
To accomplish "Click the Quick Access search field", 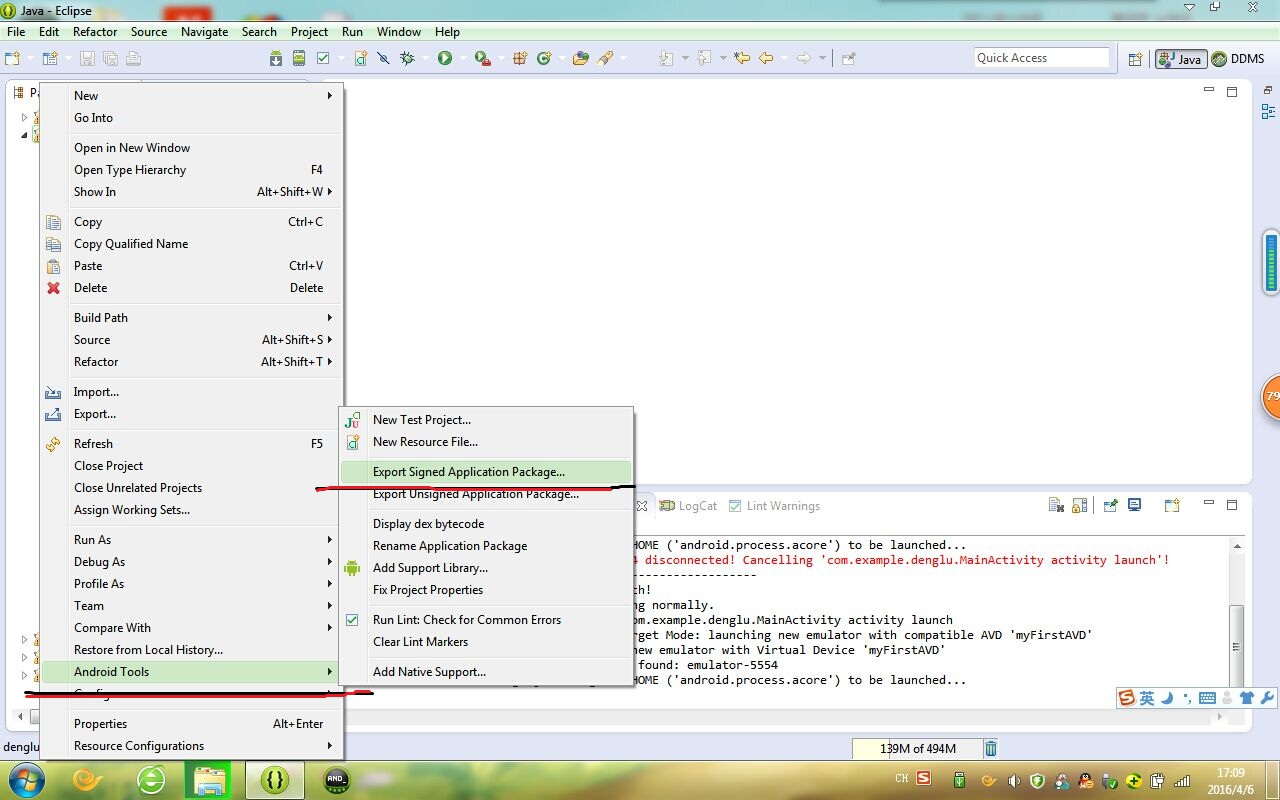I will click(1041, 58).
